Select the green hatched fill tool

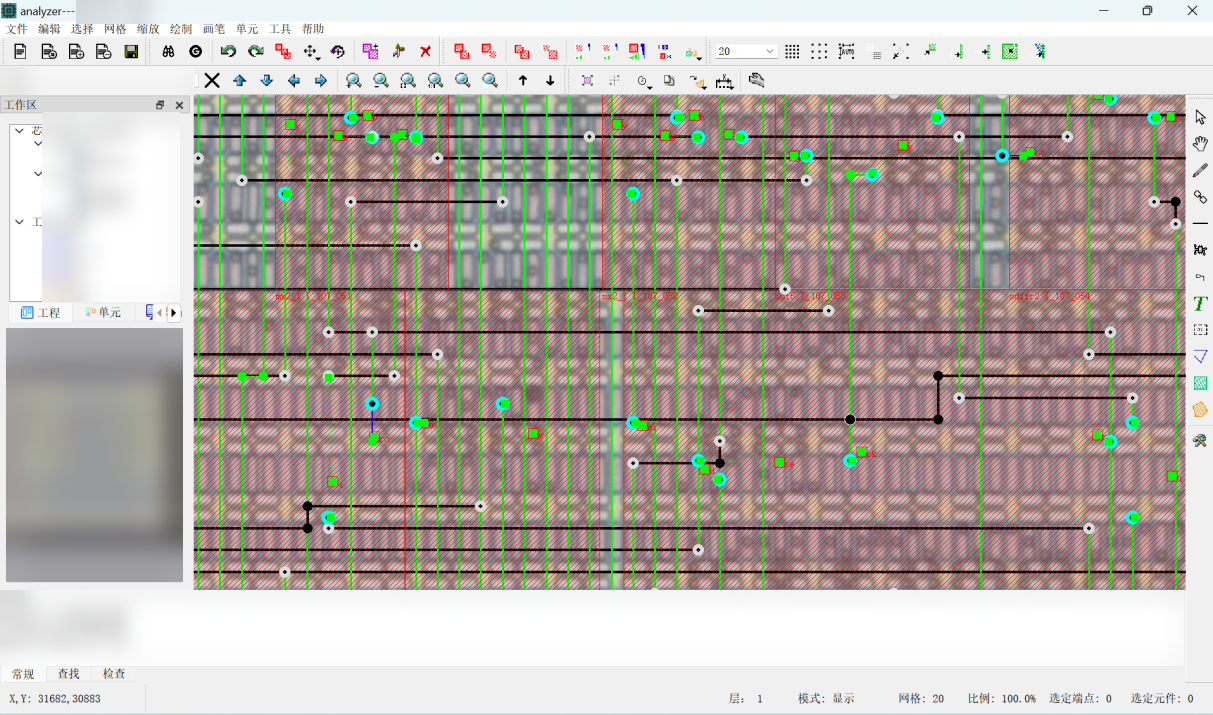(x=1200, y=383)
